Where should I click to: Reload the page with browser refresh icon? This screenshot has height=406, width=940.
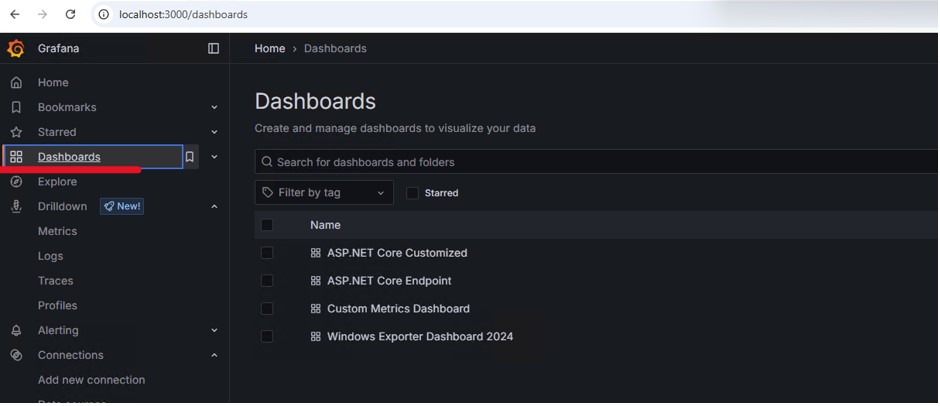pyautogui.click(x=70, y=15)
